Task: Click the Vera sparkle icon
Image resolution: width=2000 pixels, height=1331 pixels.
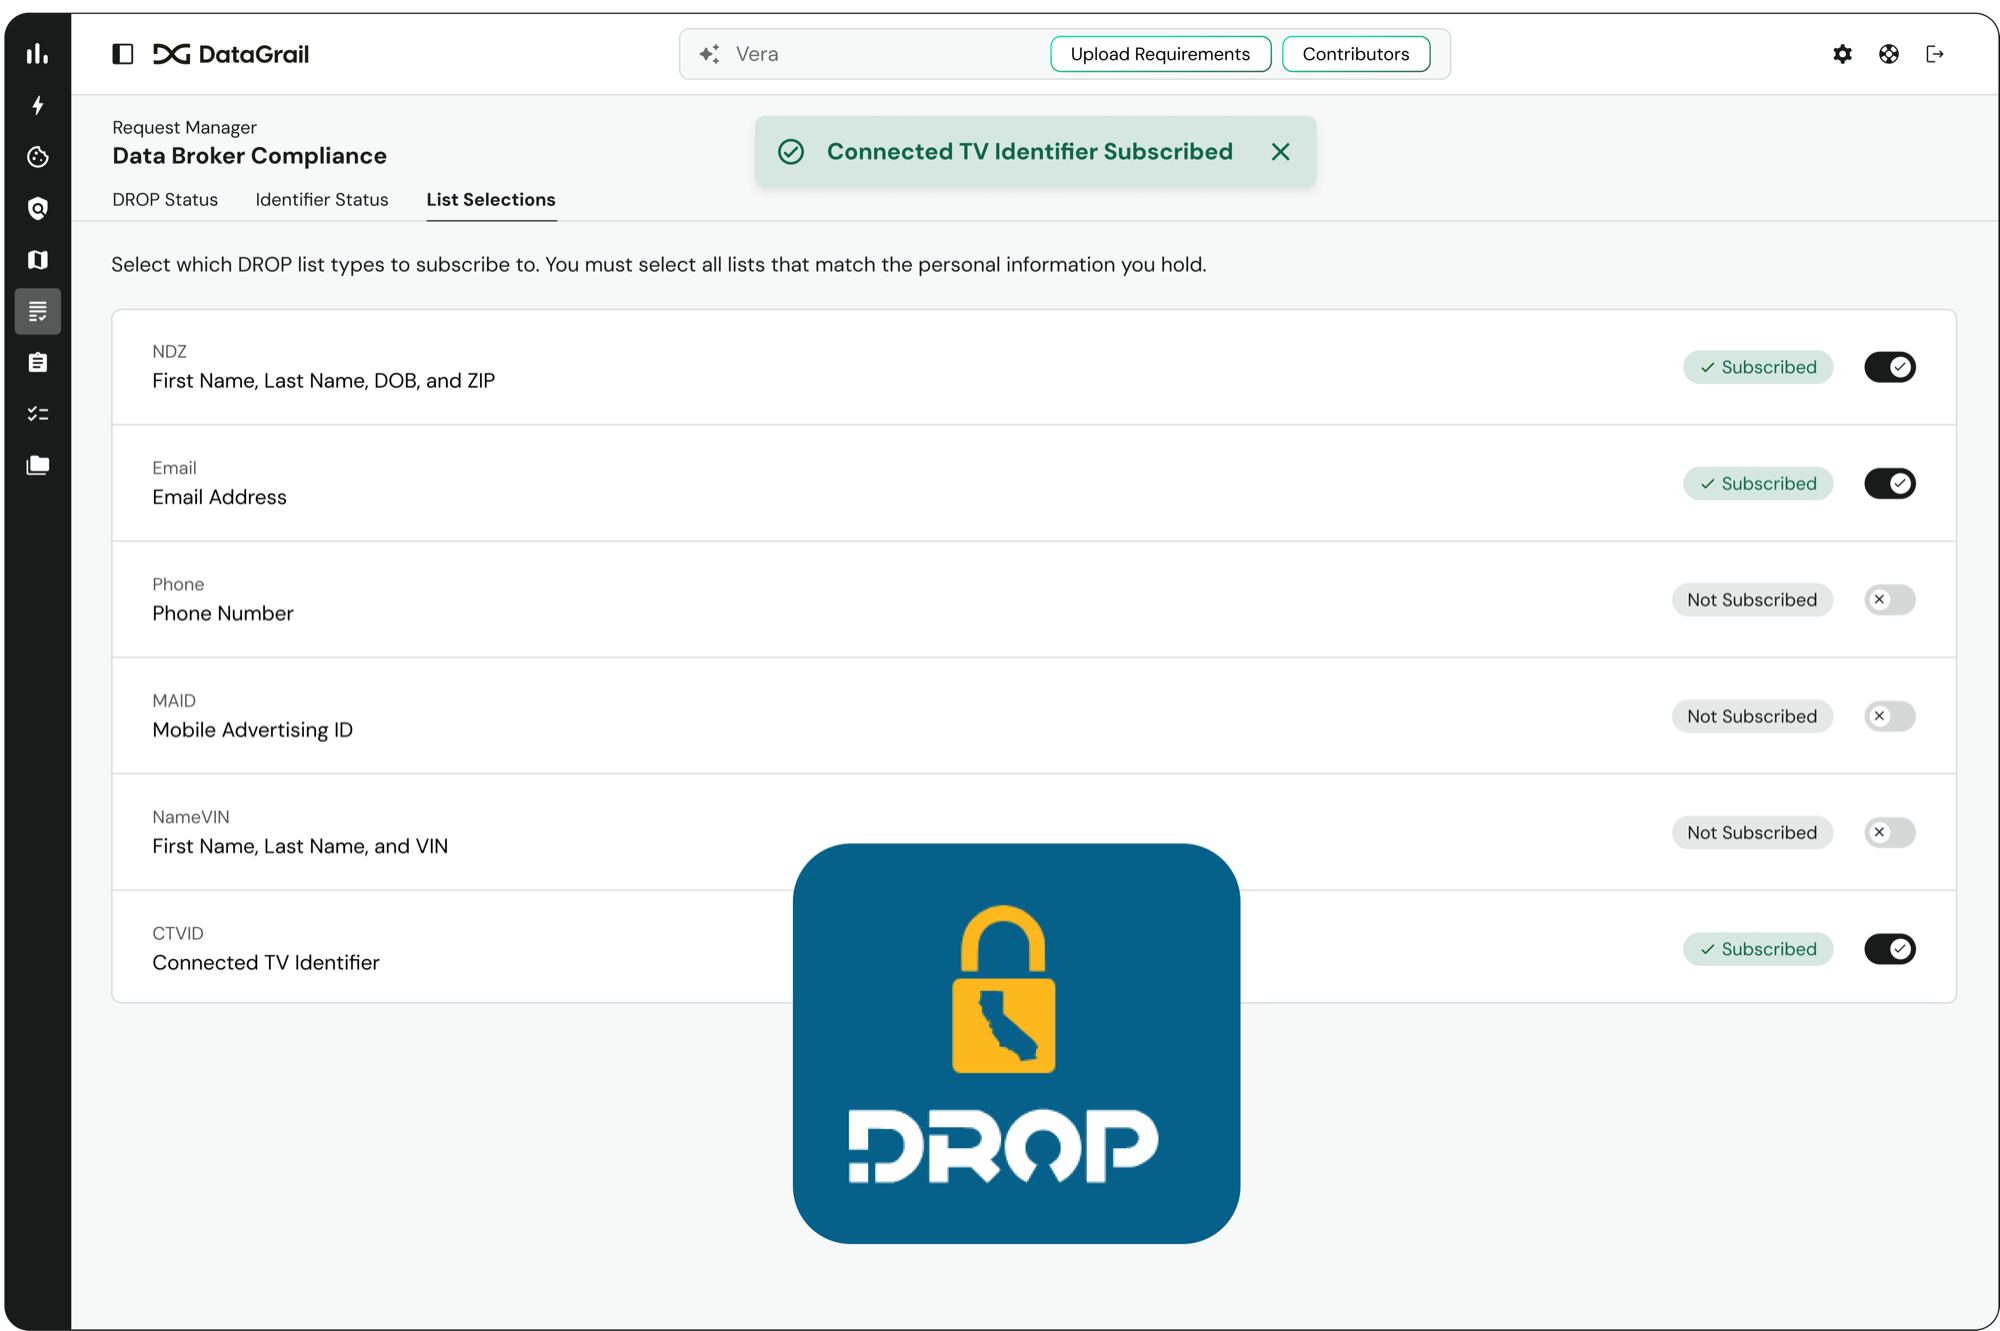Action: pyautogui.click(x=709, y=54)
